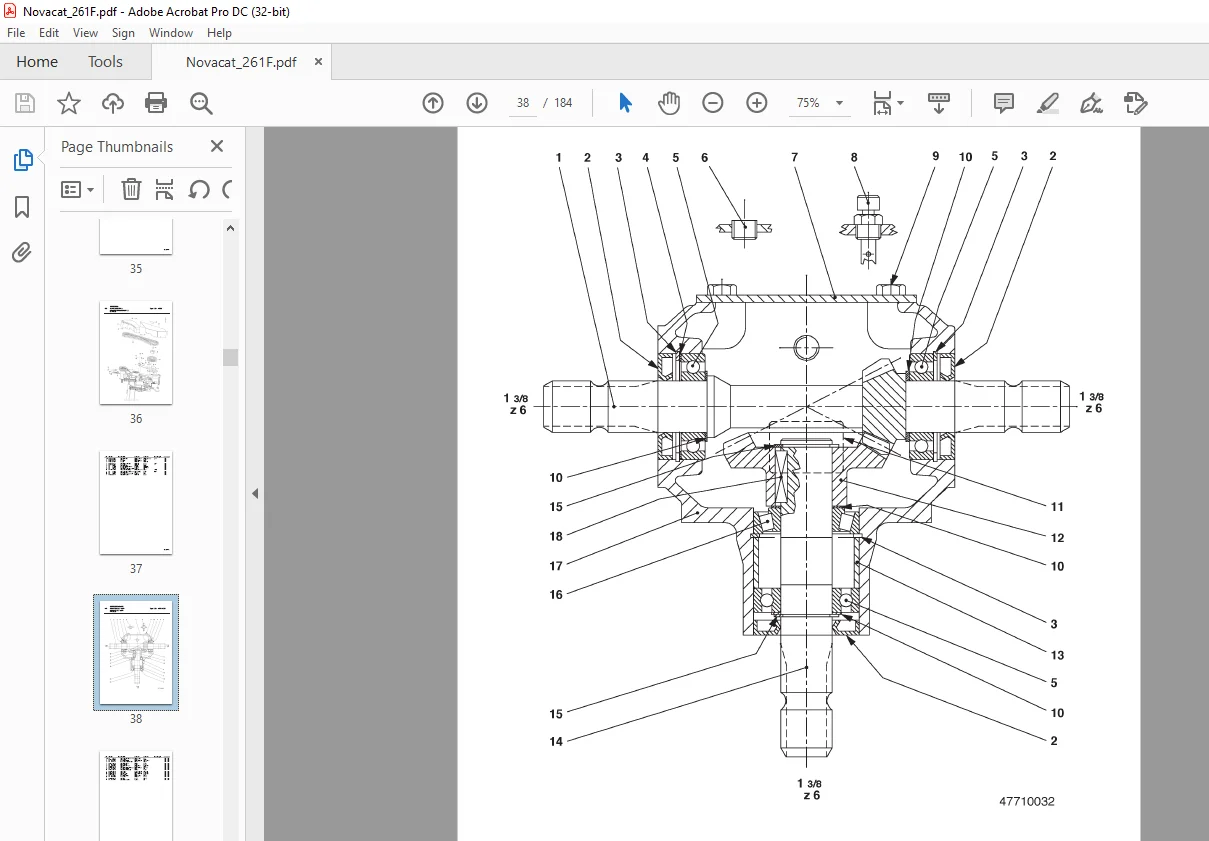Switch to the Tools tab
The image size is (1209, 841).
click(x=105, y=62)
